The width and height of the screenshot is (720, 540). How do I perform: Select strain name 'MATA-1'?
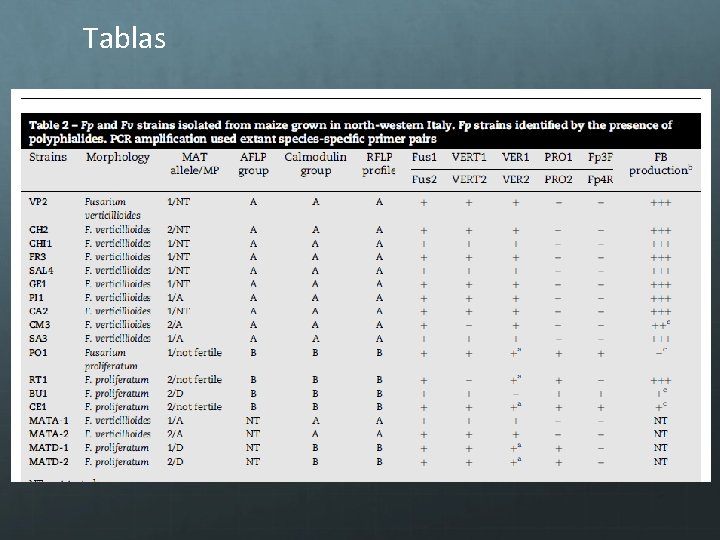pyautogui.click(x=49, y=421)
